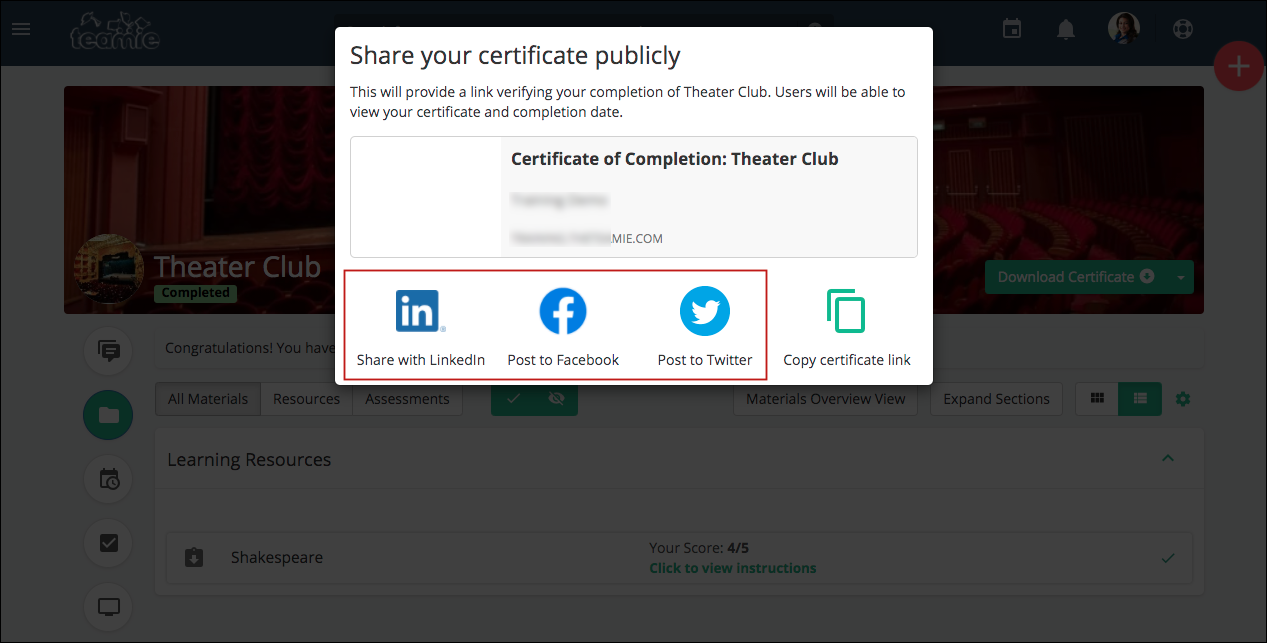Screen dimensions: 1267x643
Task: Post certificate to Facebook icon
Action: pos(563,311)
